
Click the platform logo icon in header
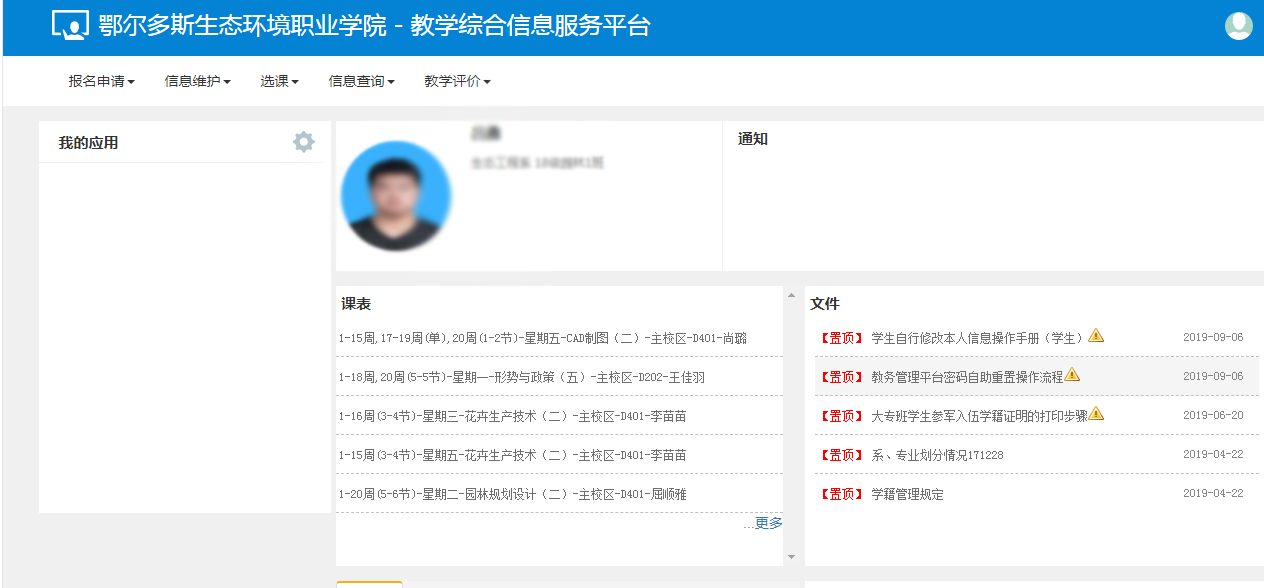[x=70, y=26]
